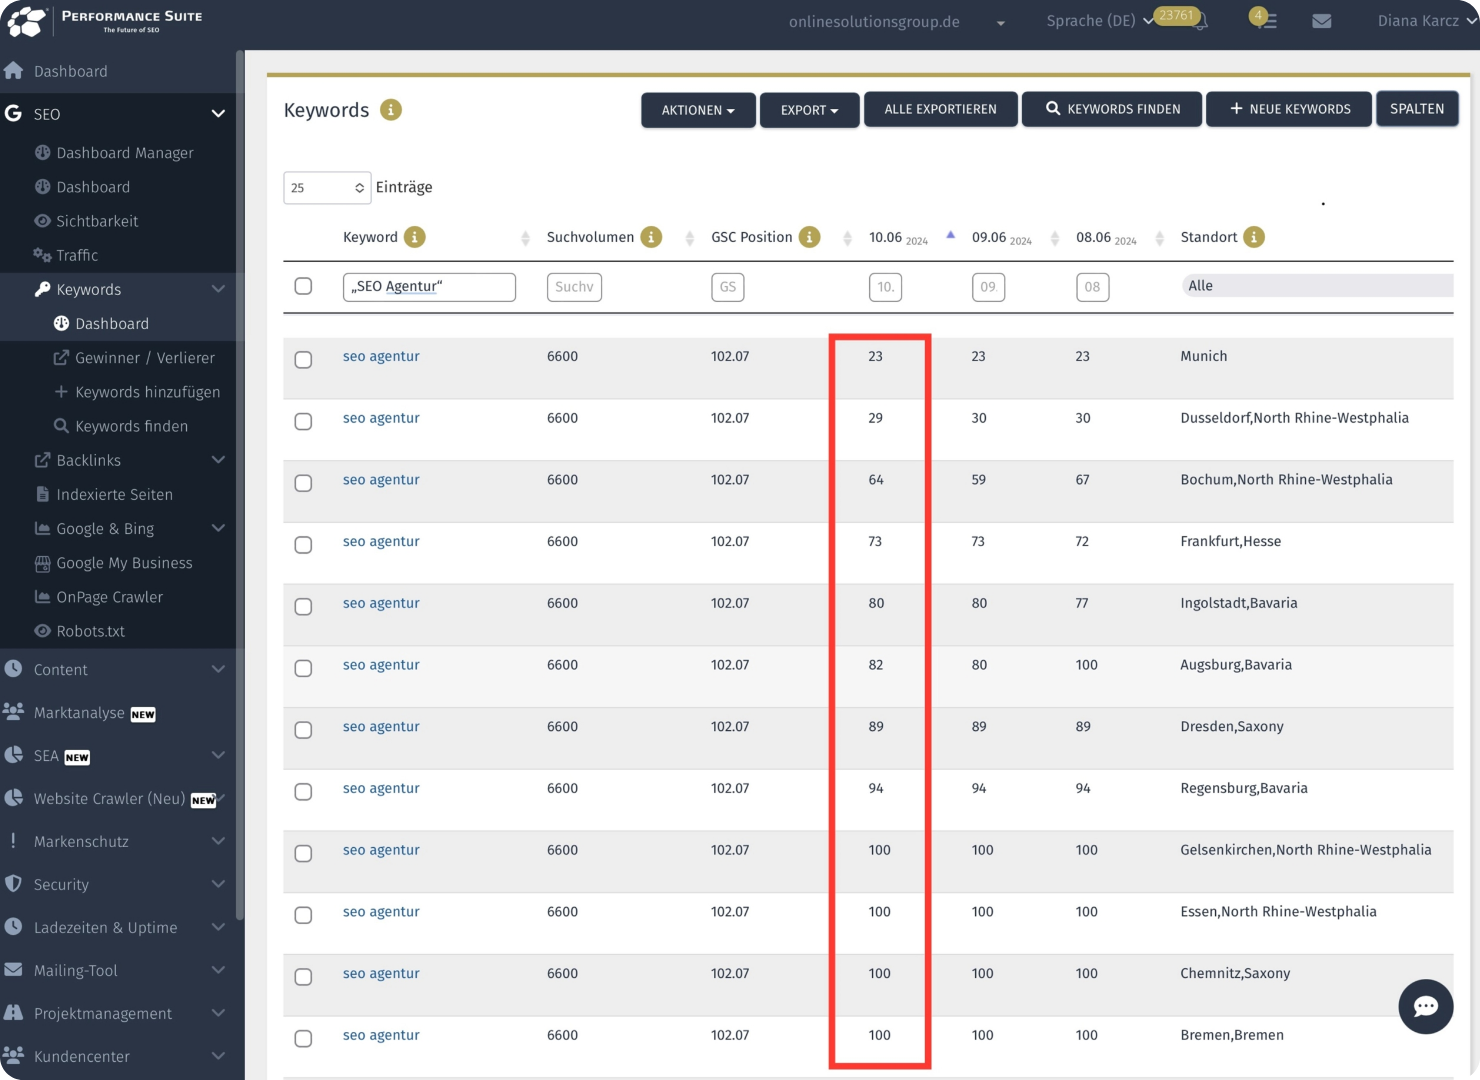Viewport: 1480px width, 1080px height.
Task: Click the GSC Position filter input field
Action: click(728, 287)
